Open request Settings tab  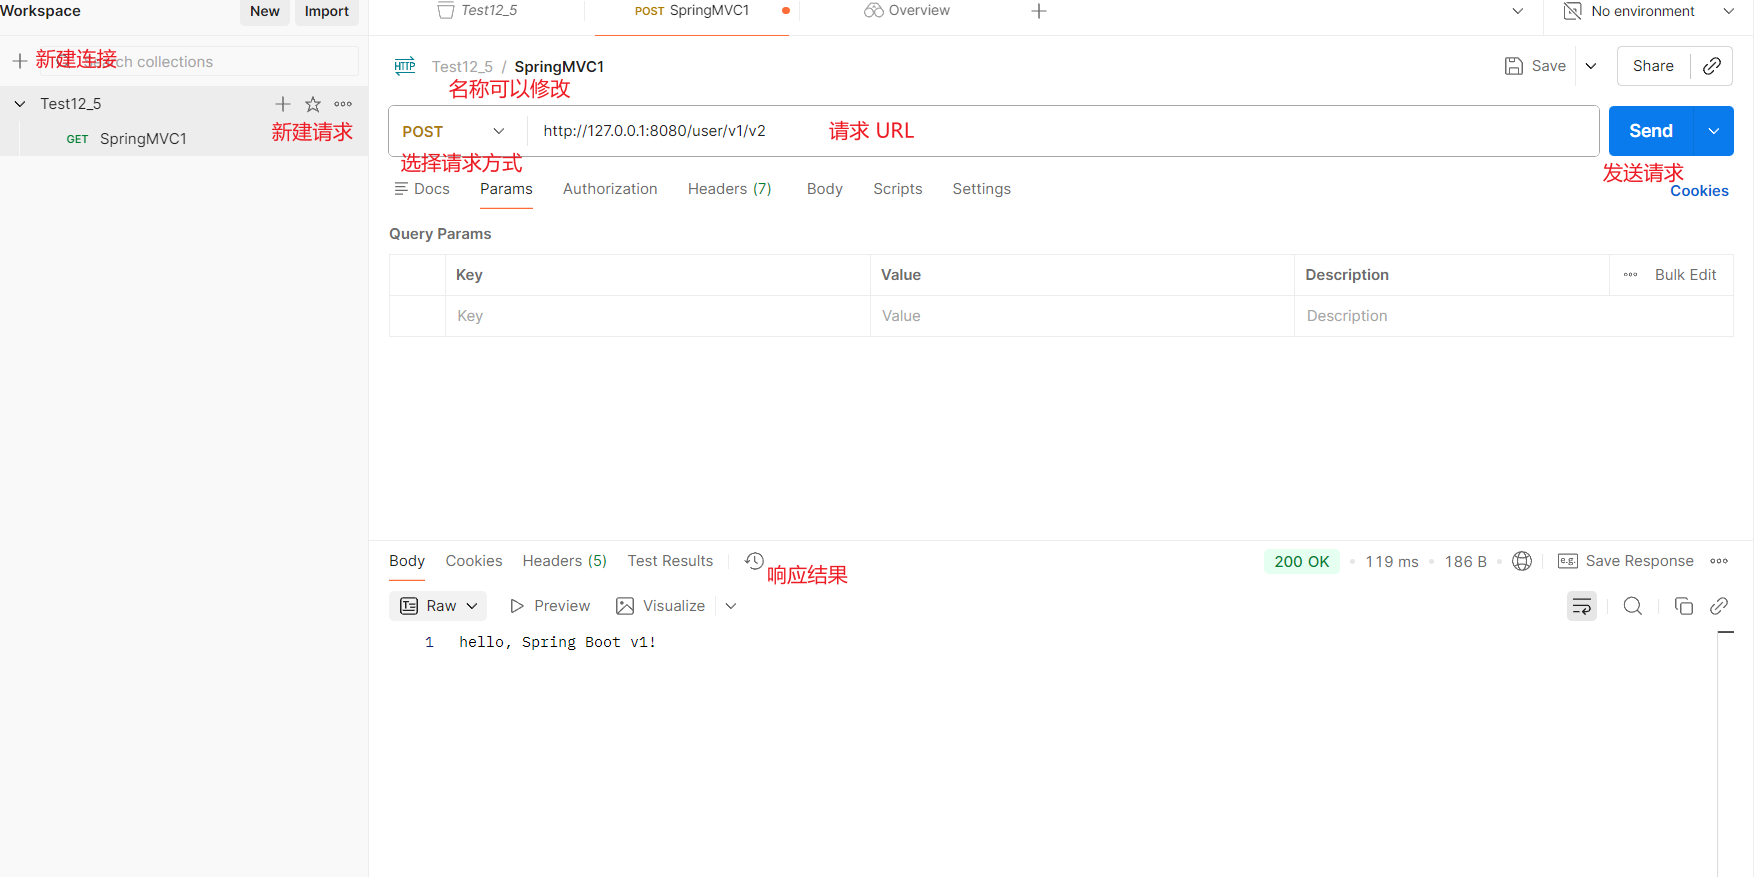(982, 189)
